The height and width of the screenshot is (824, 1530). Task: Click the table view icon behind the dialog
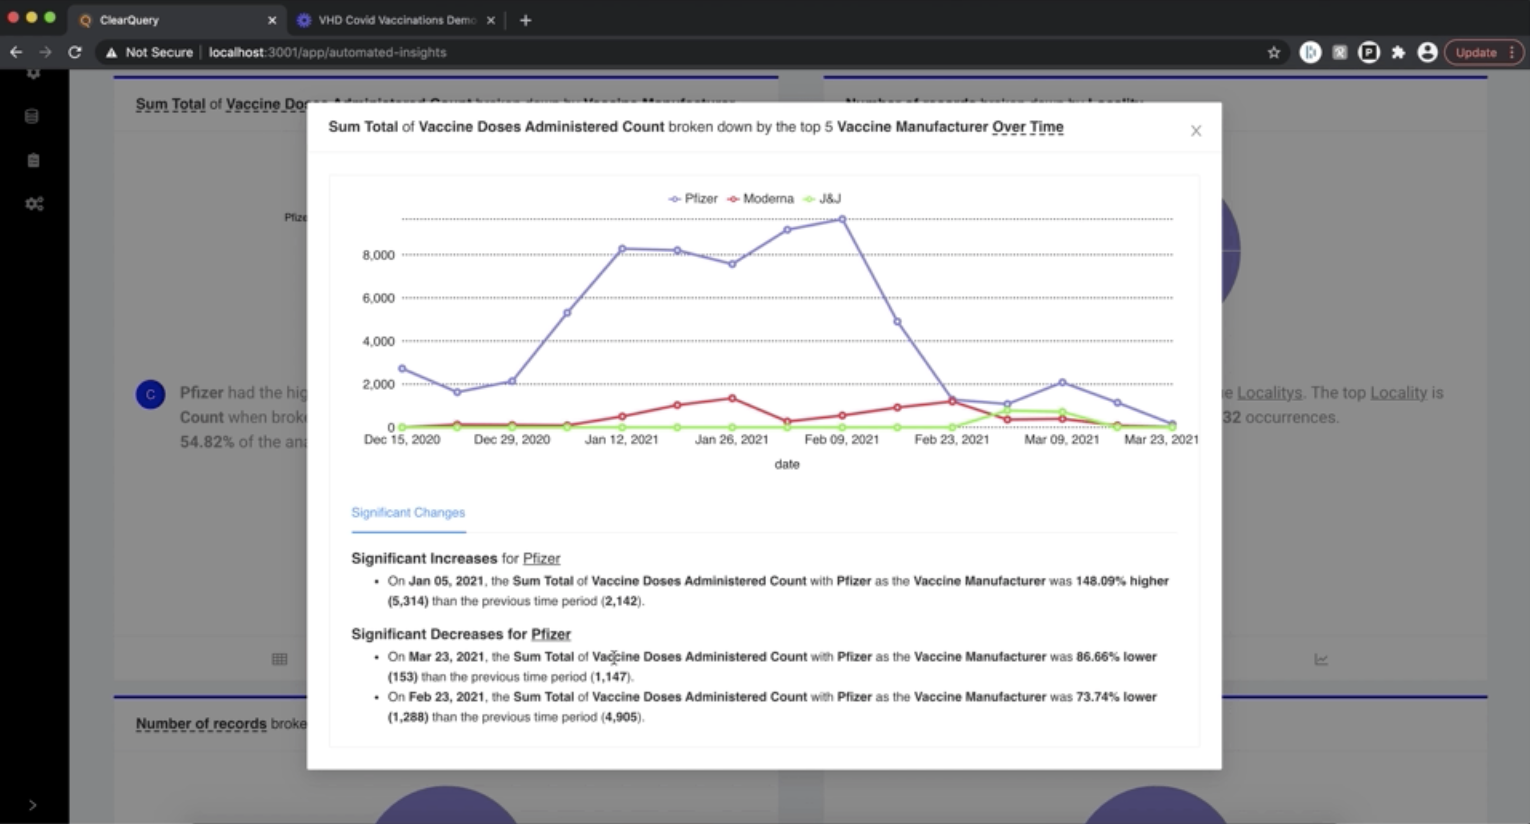[x=280, y=659]
